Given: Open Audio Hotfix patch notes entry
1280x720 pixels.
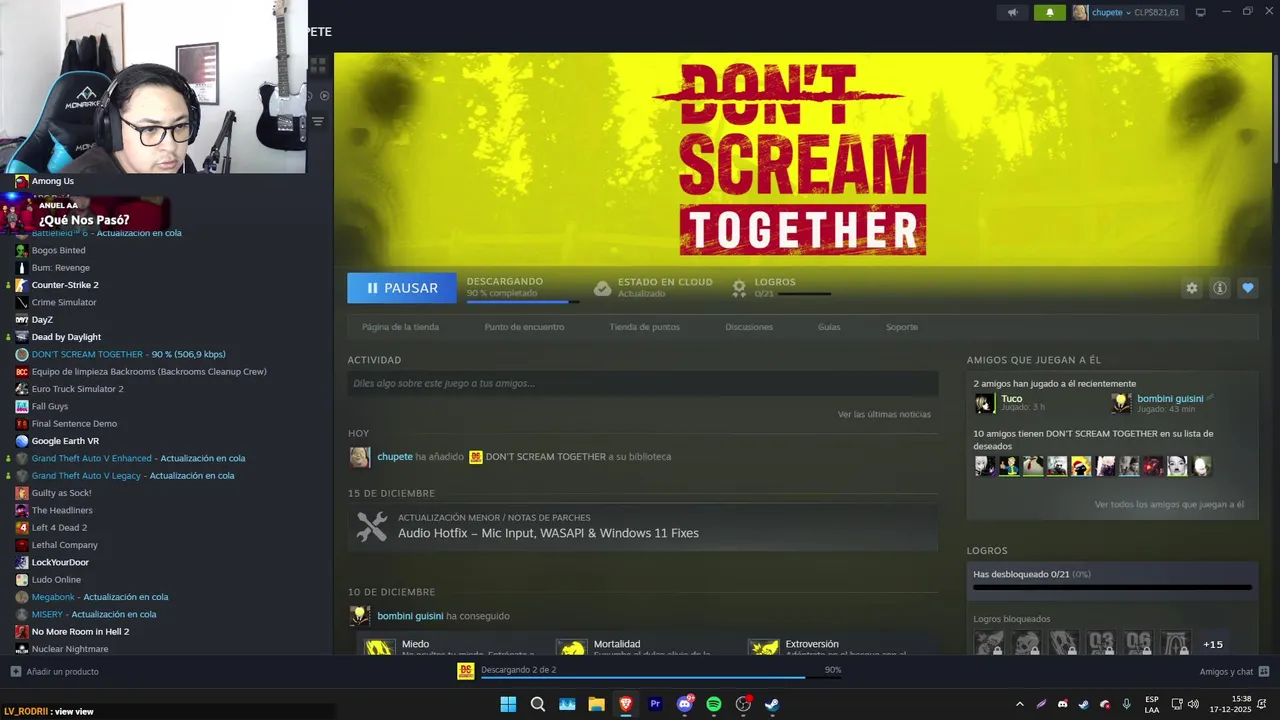Looking at the screenshot, I should (x=643, y=527).
